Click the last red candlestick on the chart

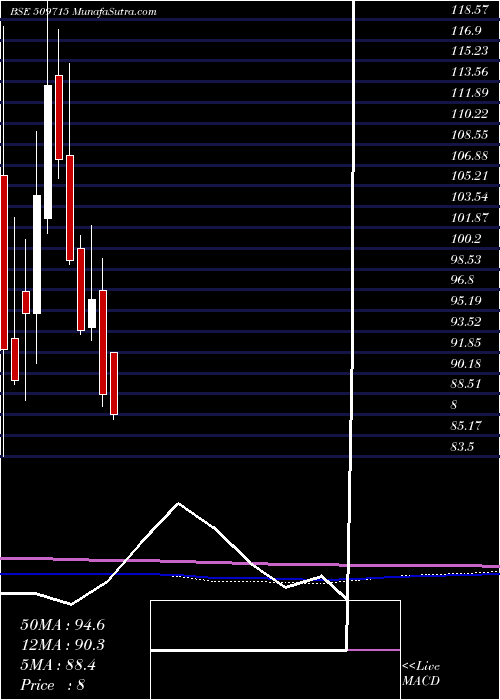[x=114, y=383]
